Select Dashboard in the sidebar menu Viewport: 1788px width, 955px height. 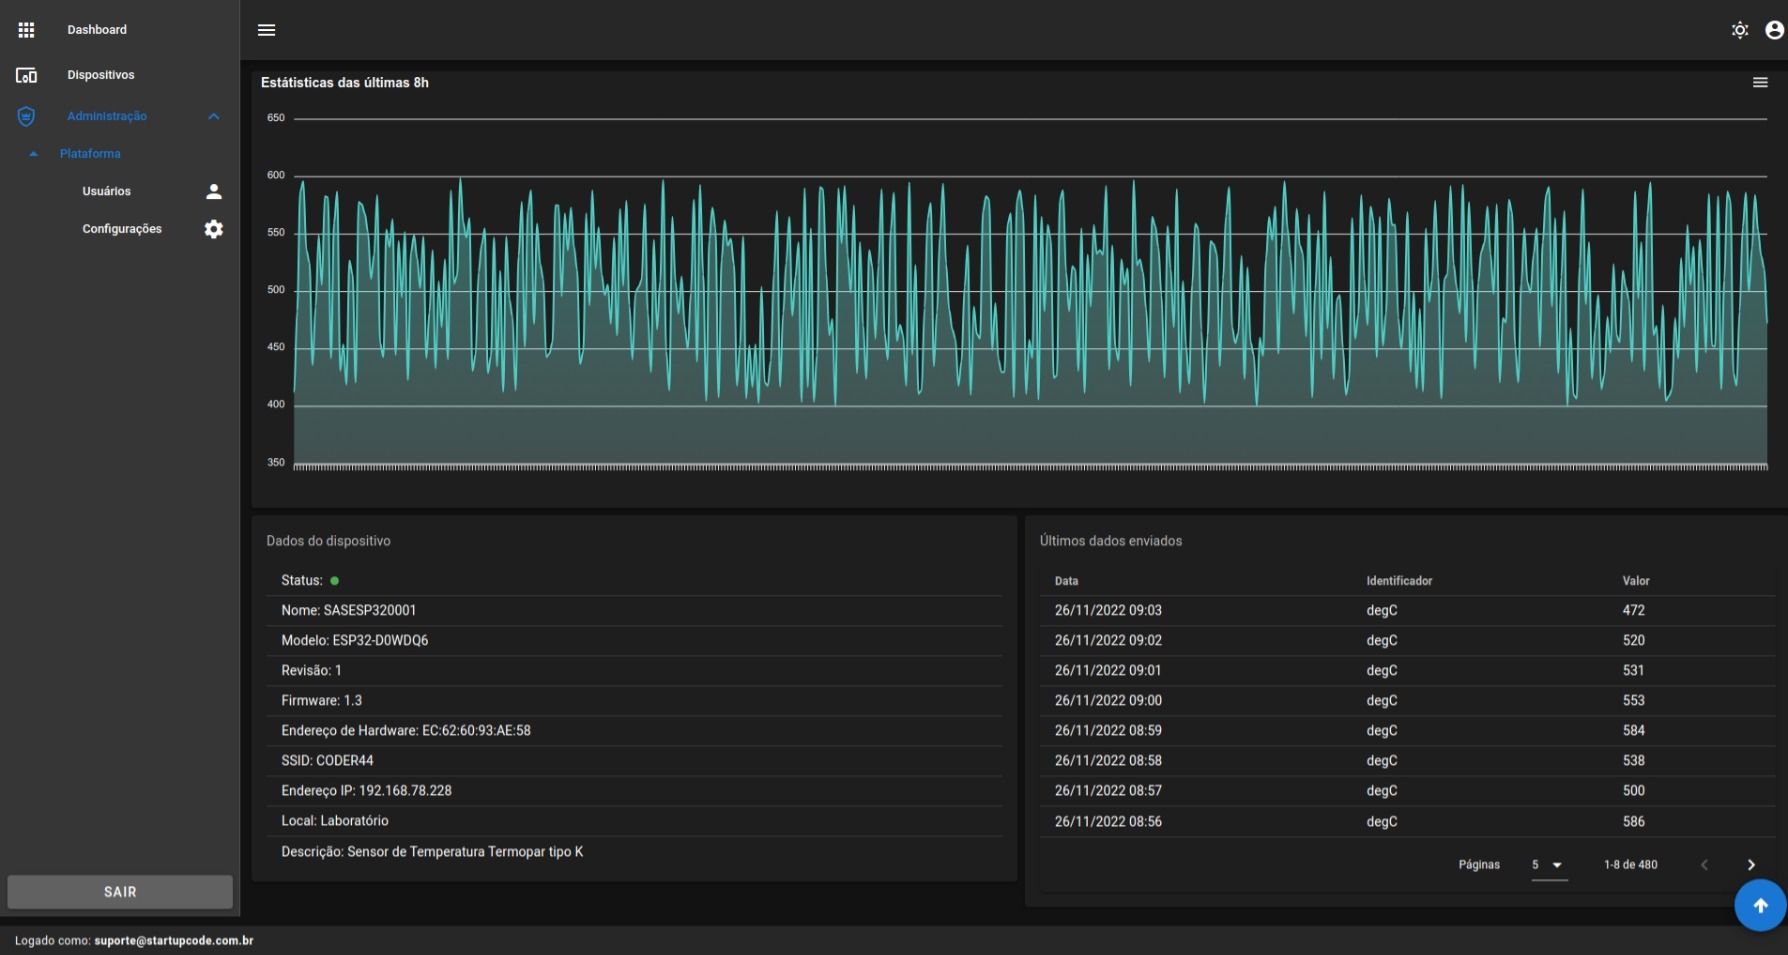(96, 29)
